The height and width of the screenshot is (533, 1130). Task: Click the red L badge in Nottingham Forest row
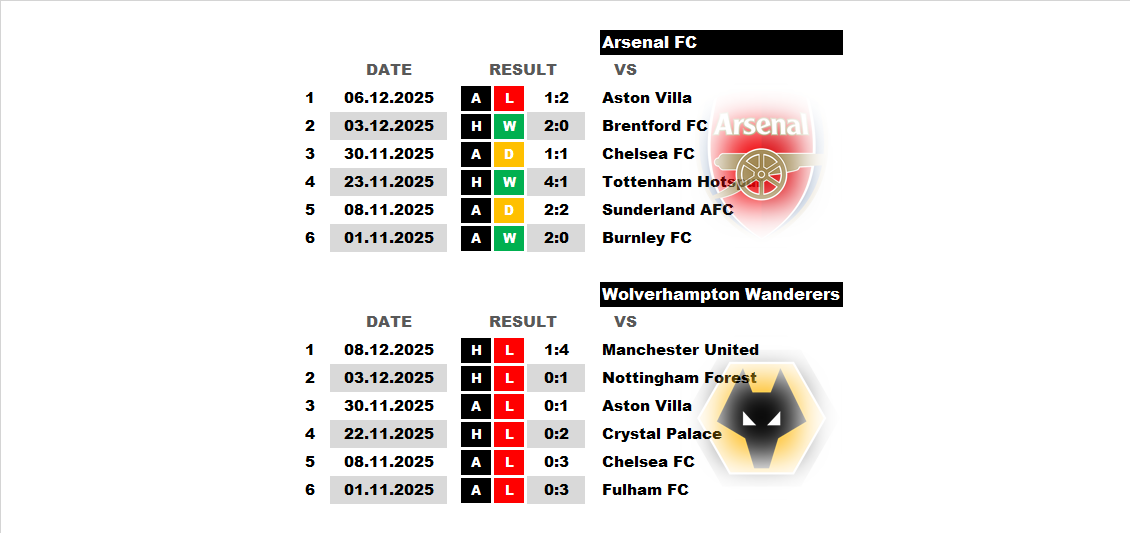click(x=509, y=378)
